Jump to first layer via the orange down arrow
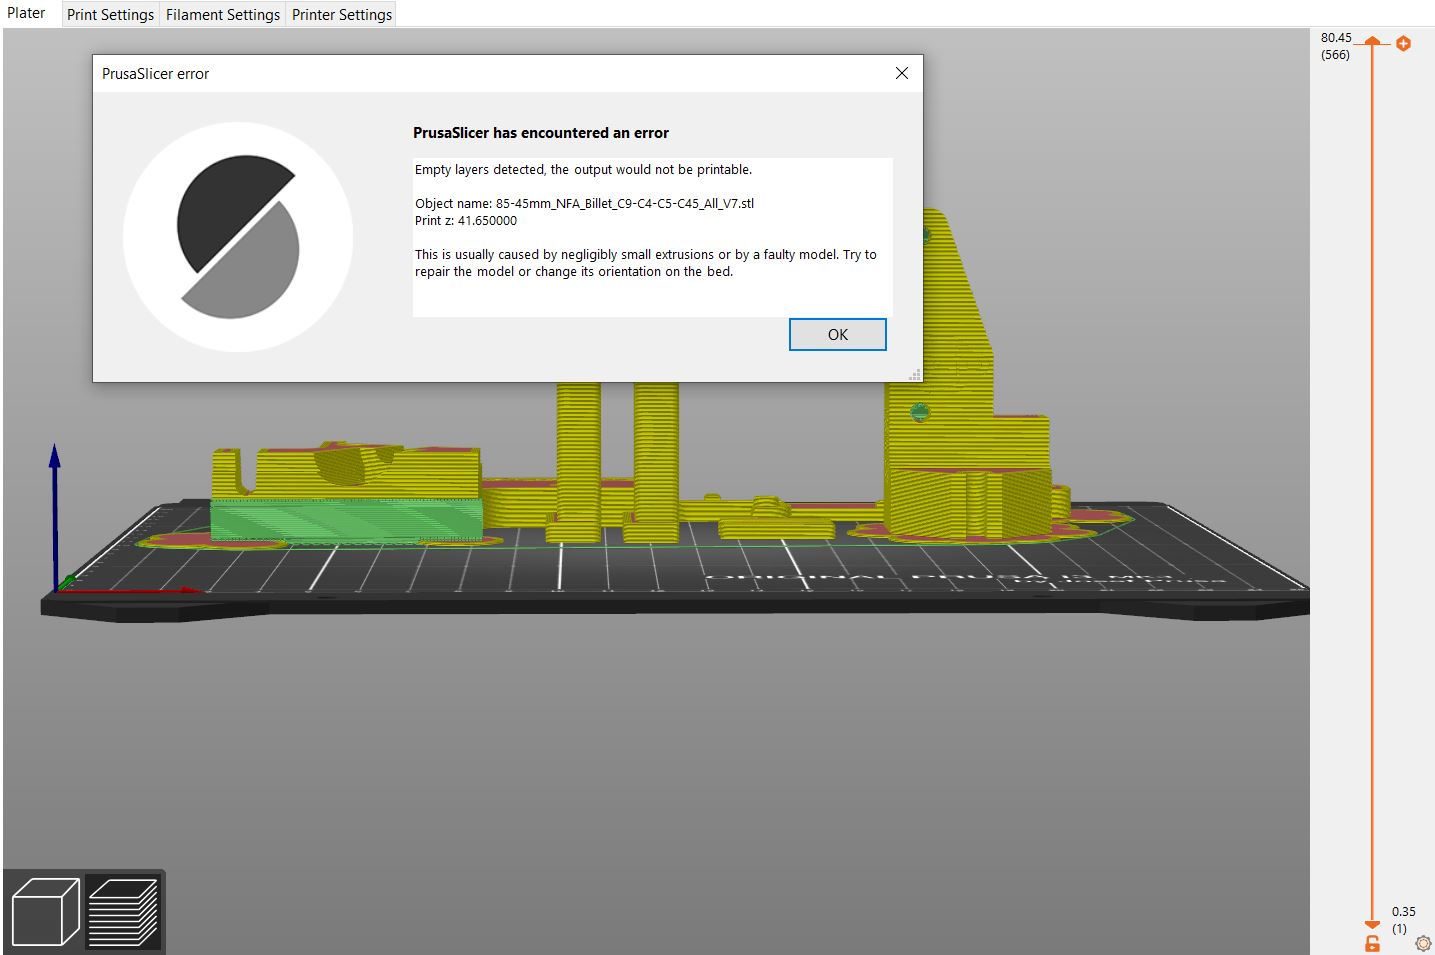The width and height of the screenshot is (1435, 955). pyautogui.click(x=1371, y=922)
